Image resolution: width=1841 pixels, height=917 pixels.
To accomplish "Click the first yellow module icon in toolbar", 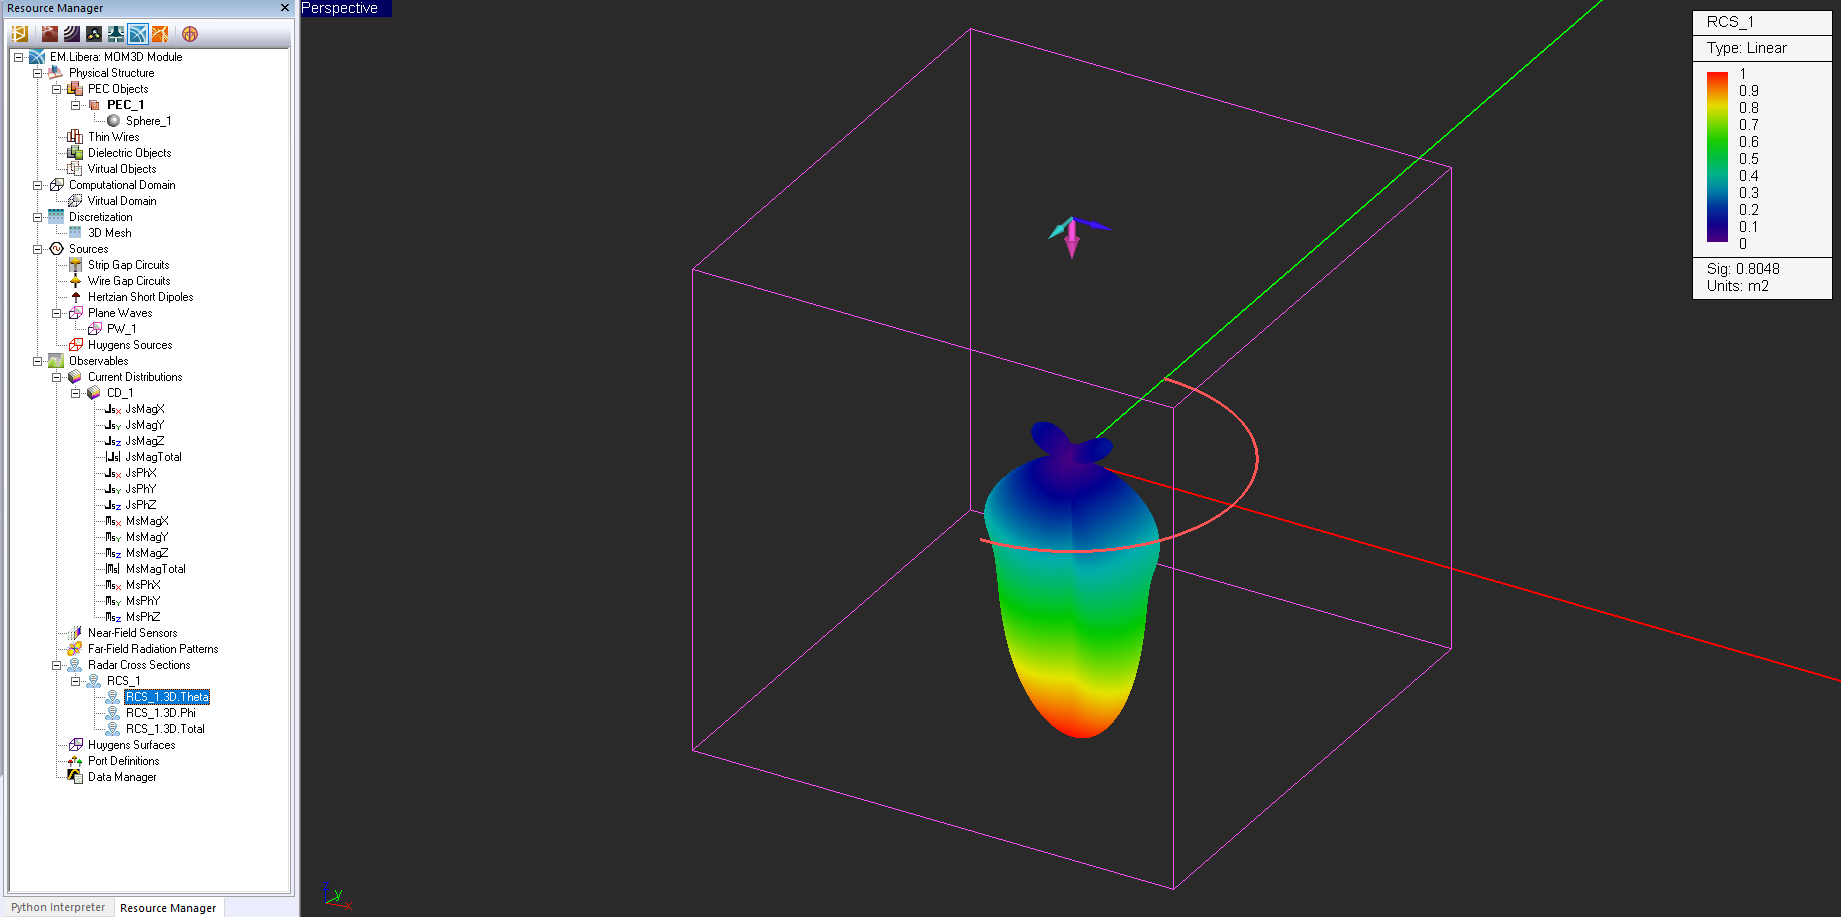I will tap(19, 34).
